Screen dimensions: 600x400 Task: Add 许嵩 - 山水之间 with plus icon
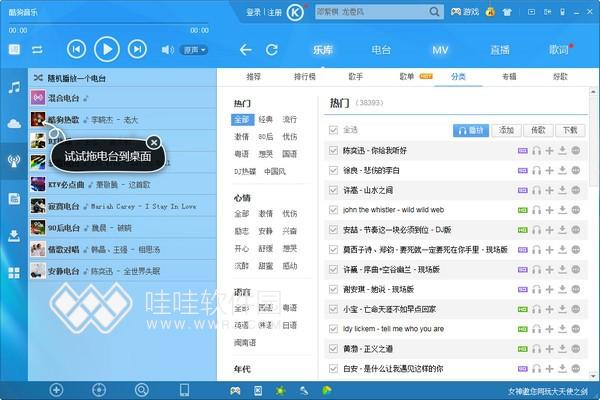549,190
